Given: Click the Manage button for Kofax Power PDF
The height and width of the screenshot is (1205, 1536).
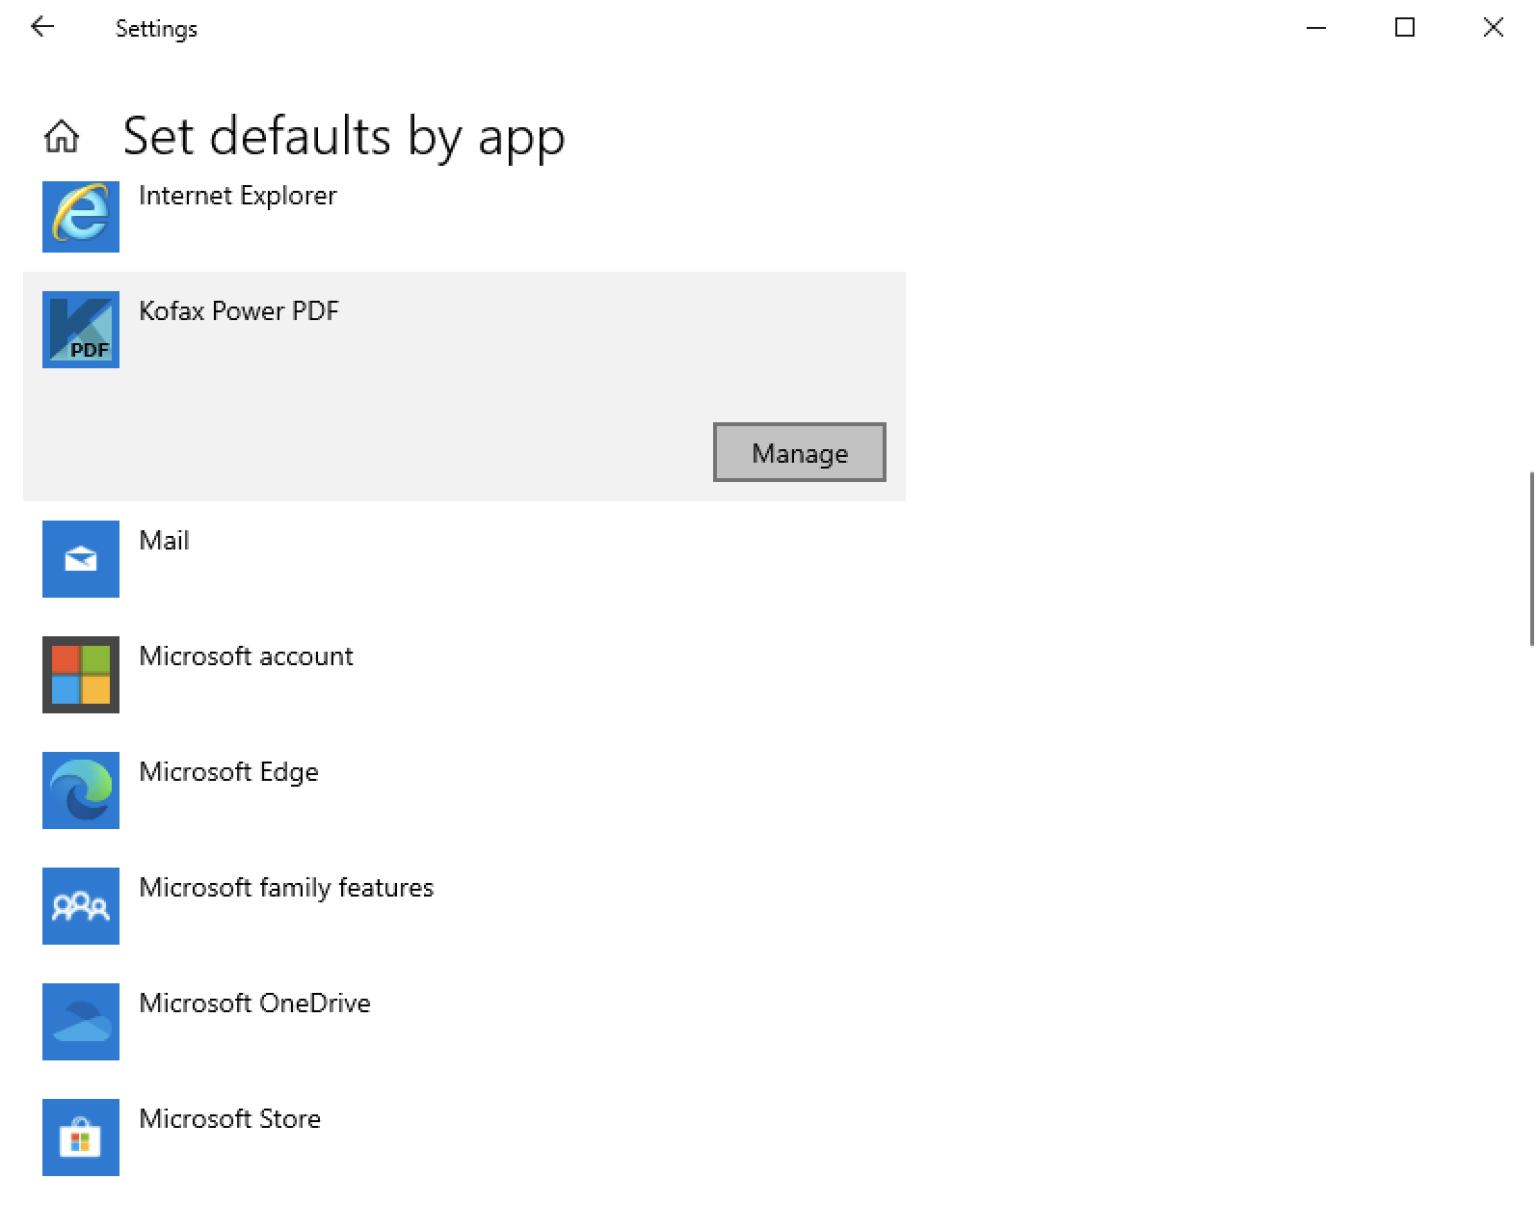Looking at the screenshot, I should pyautogui.click(x=798, y=452).
